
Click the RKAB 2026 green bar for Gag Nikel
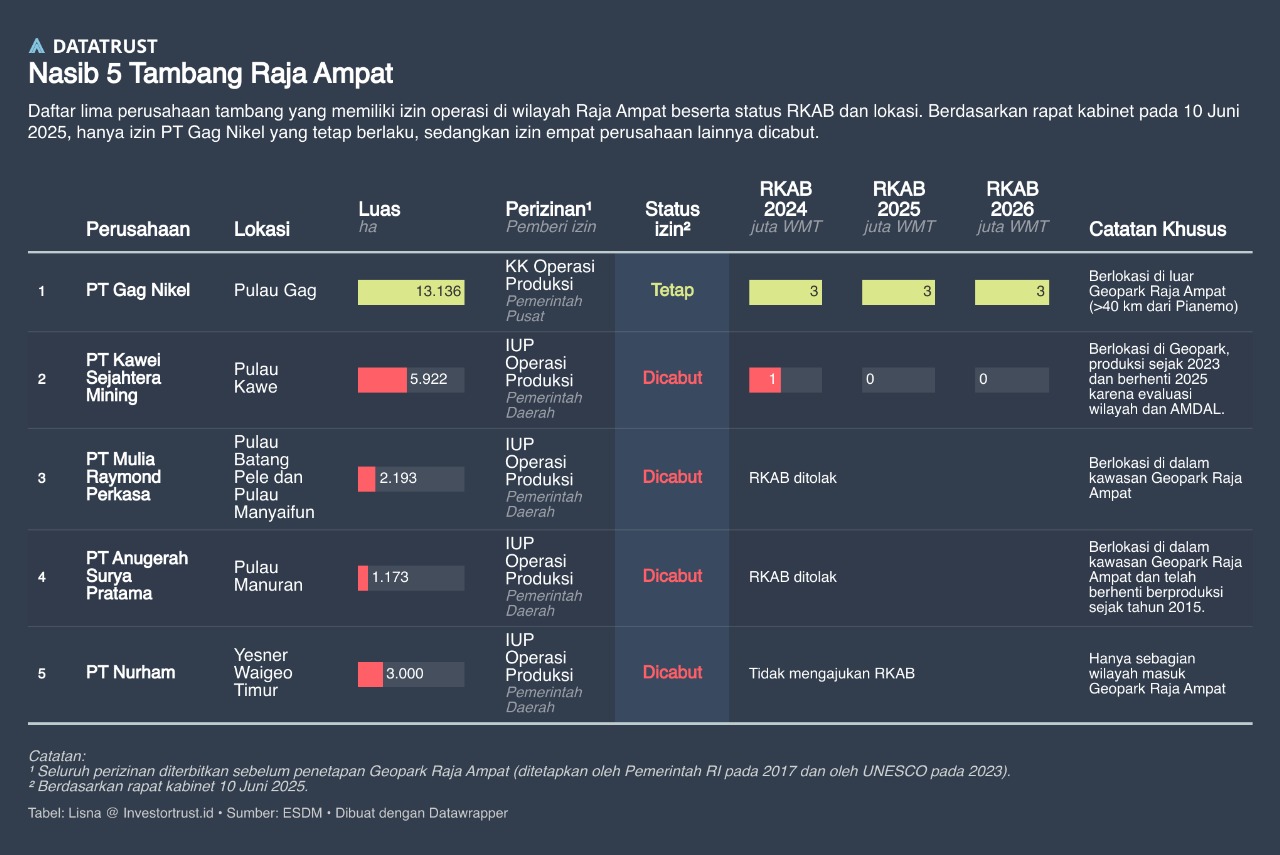coord(1011,292)
